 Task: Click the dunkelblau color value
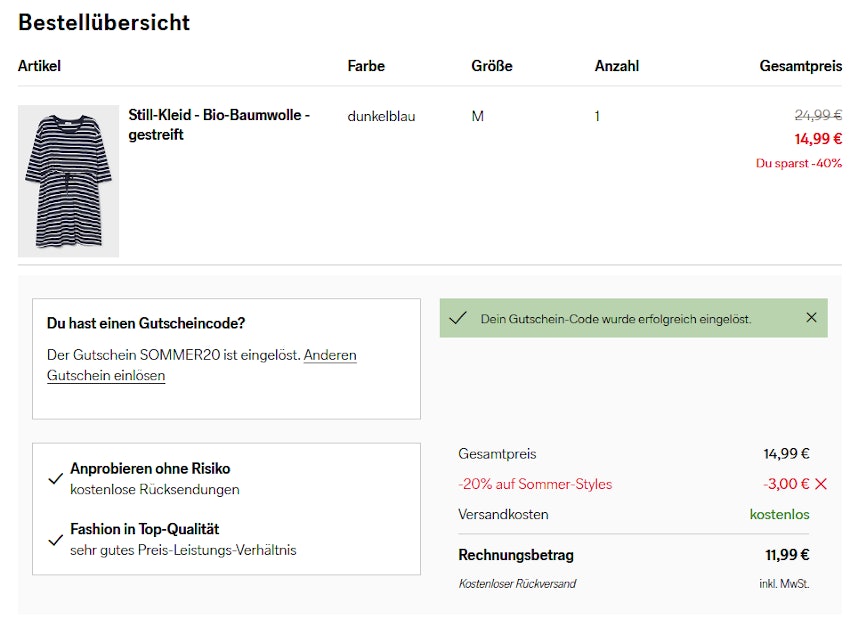pos(381,116)
